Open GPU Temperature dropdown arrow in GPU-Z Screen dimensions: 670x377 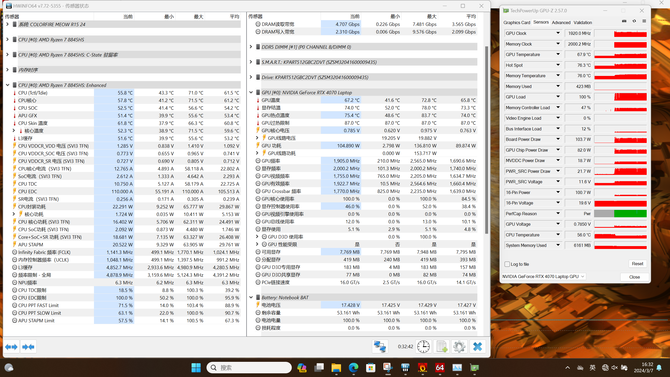pyautogui.click(x=558, y=54)
